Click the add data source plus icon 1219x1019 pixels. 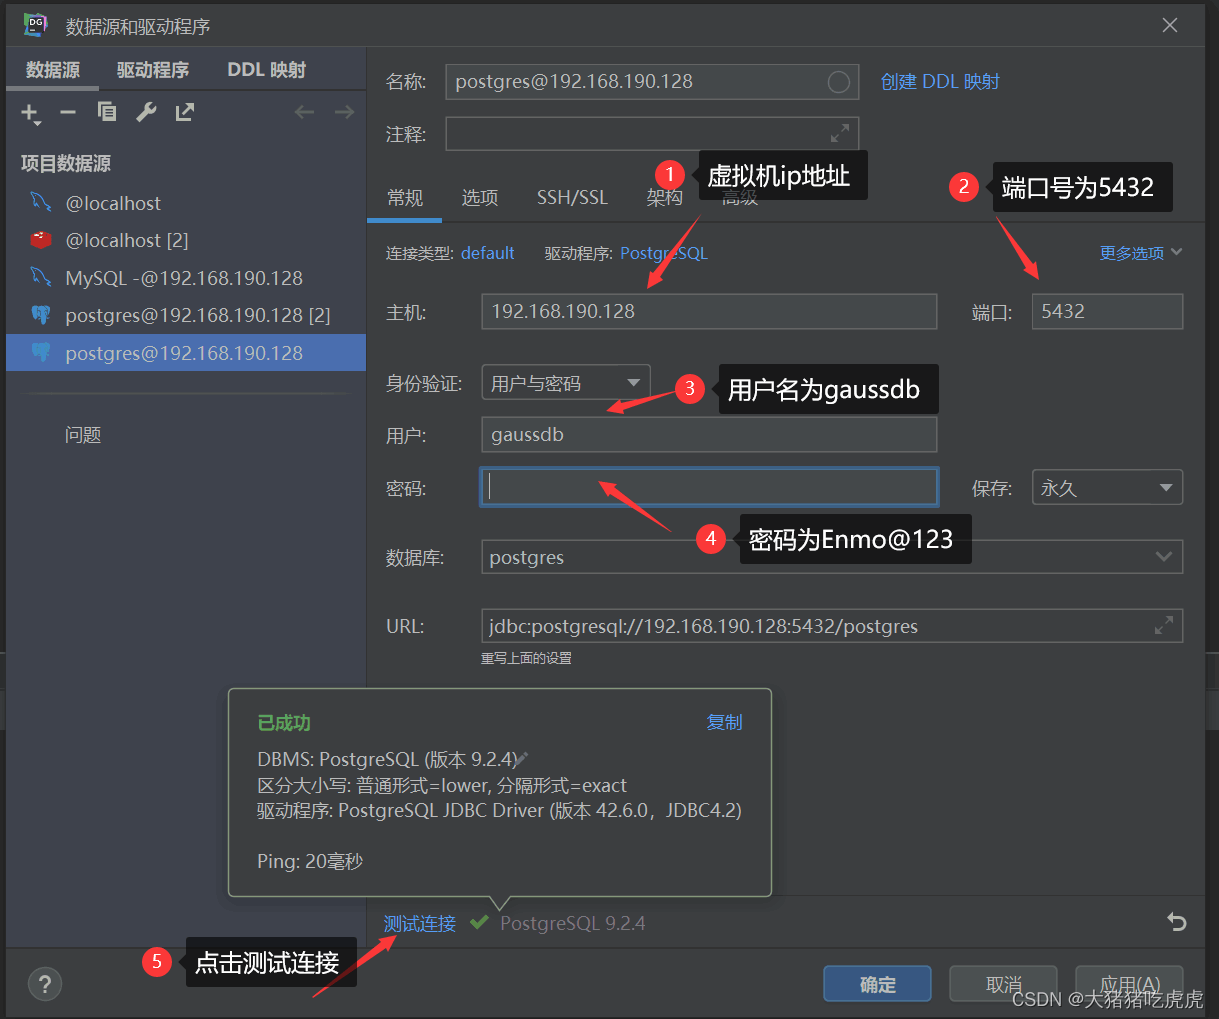pos(30,113)
